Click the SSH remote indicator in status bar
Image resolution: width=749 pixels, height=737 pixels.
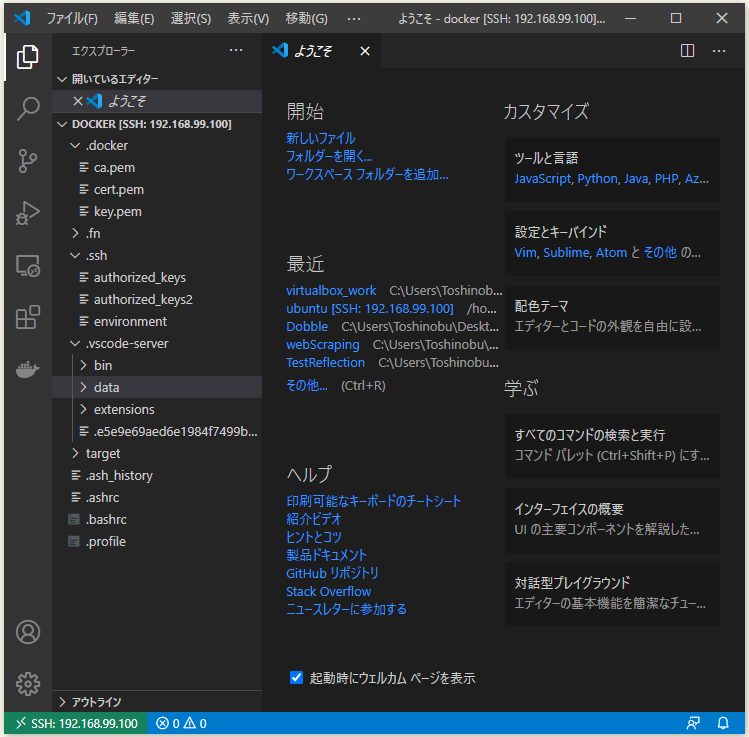(75, 724)
